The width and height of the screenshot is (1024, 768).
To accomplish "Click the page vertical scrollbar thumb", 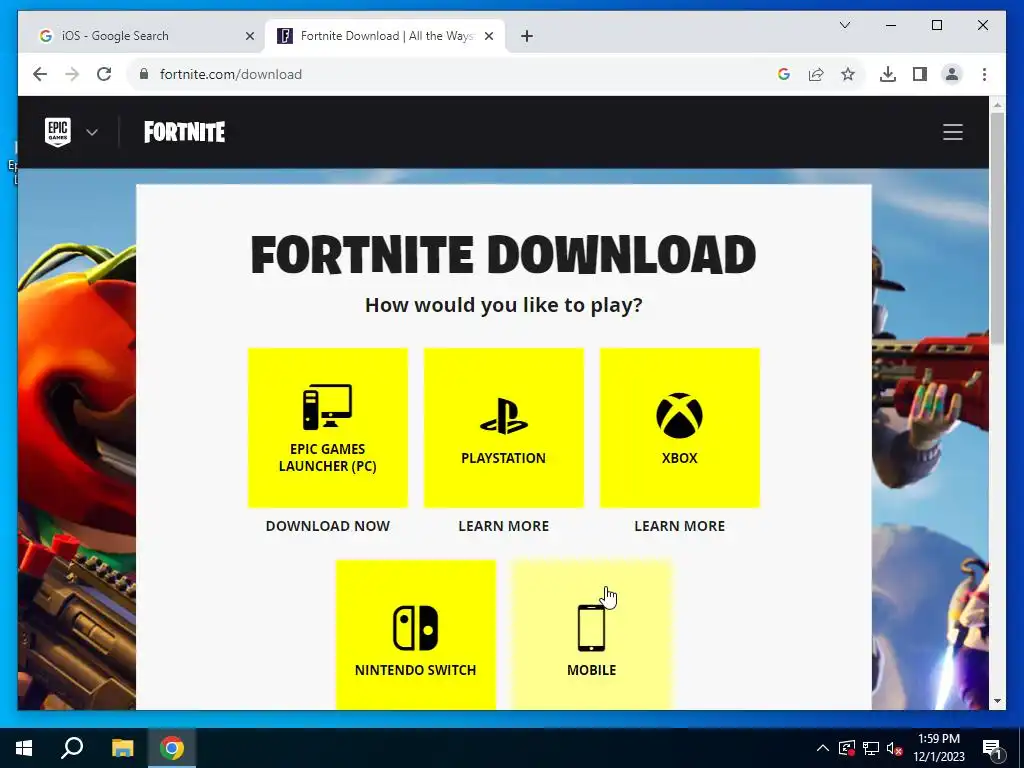I will click(997, 229).
